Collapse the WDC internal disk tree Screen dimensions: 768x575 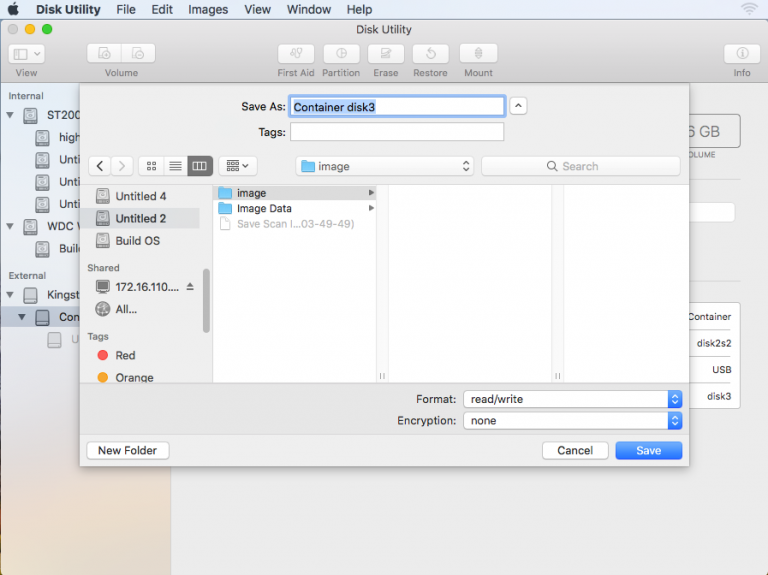point(10,226)
